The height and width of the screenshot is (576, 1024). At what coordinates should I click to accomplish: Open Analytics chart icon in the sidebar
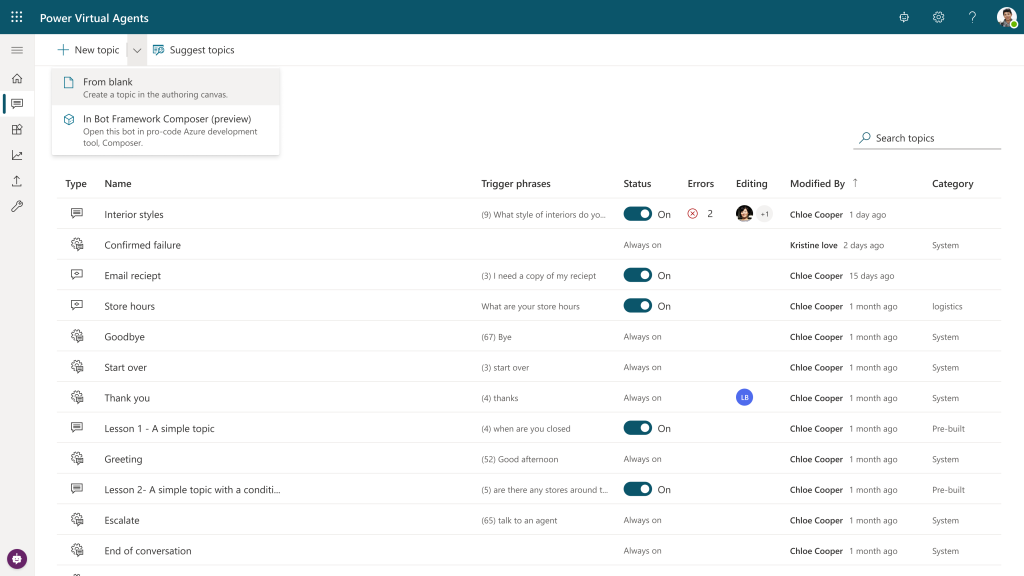point(17,155)
